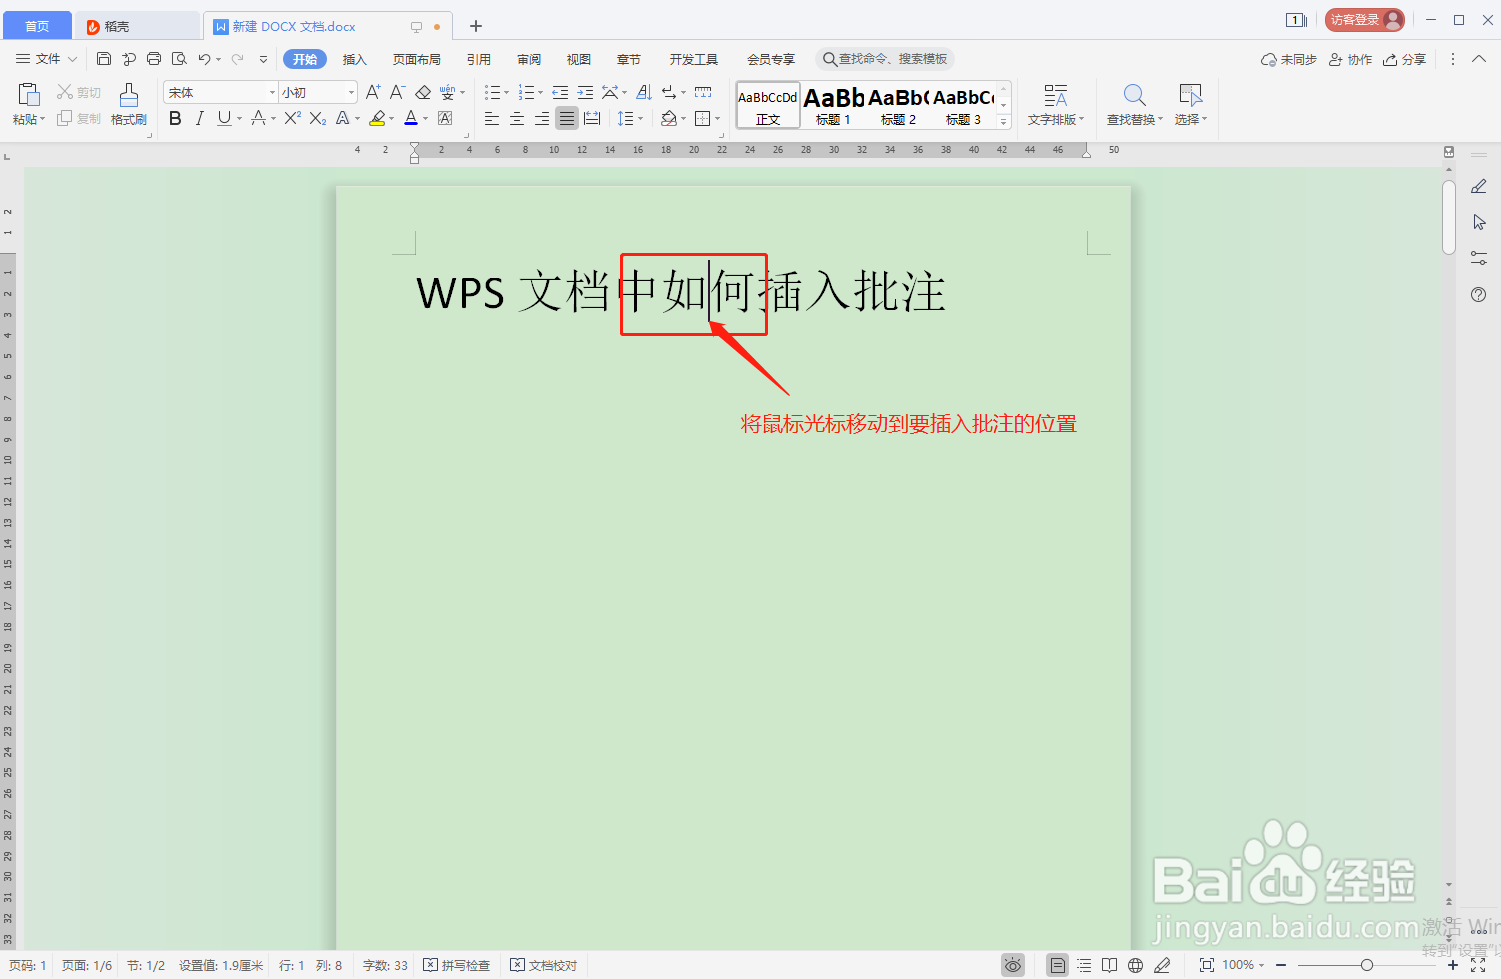Decrease the font size

tap(397, 92)
